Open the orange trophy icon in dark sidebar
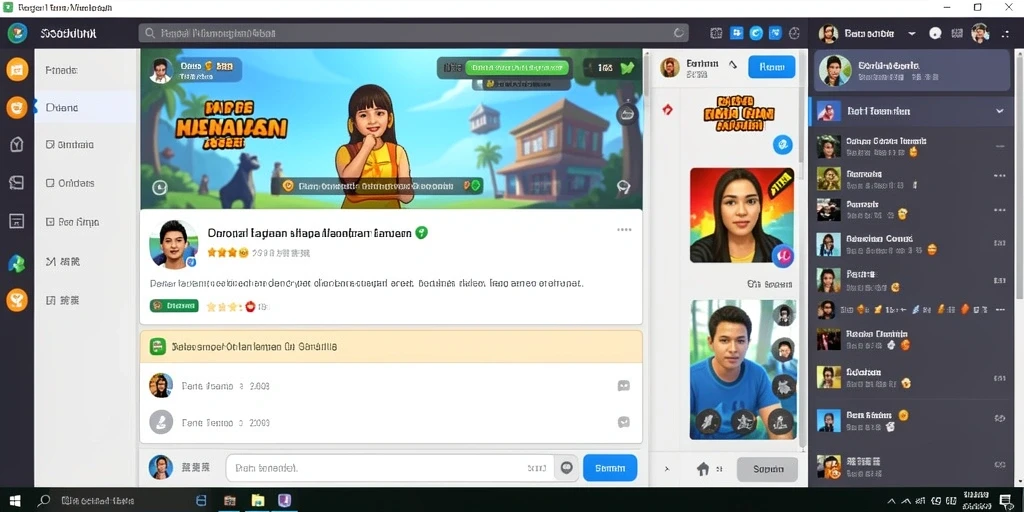Screen dimensions: 1024x512 click(17, 300)
